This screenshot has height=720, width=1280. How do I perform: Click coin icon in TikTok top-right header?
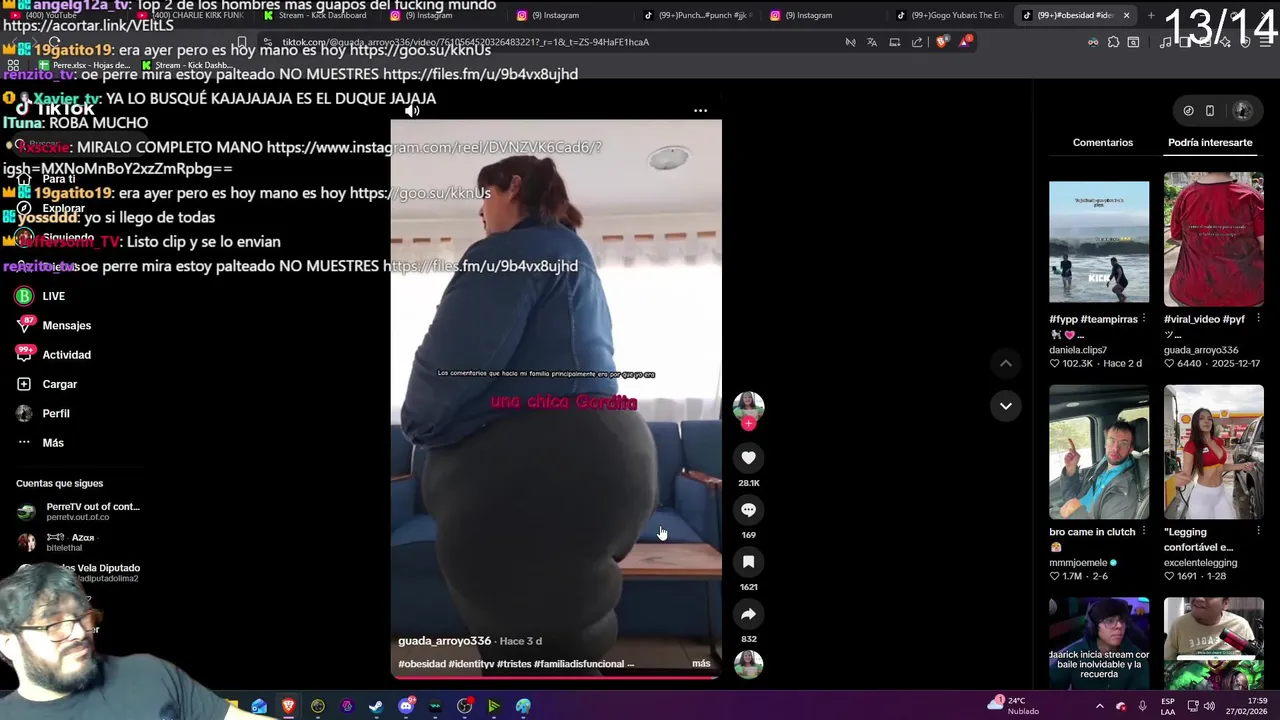pyautogui.click(x=1188, y=110)
